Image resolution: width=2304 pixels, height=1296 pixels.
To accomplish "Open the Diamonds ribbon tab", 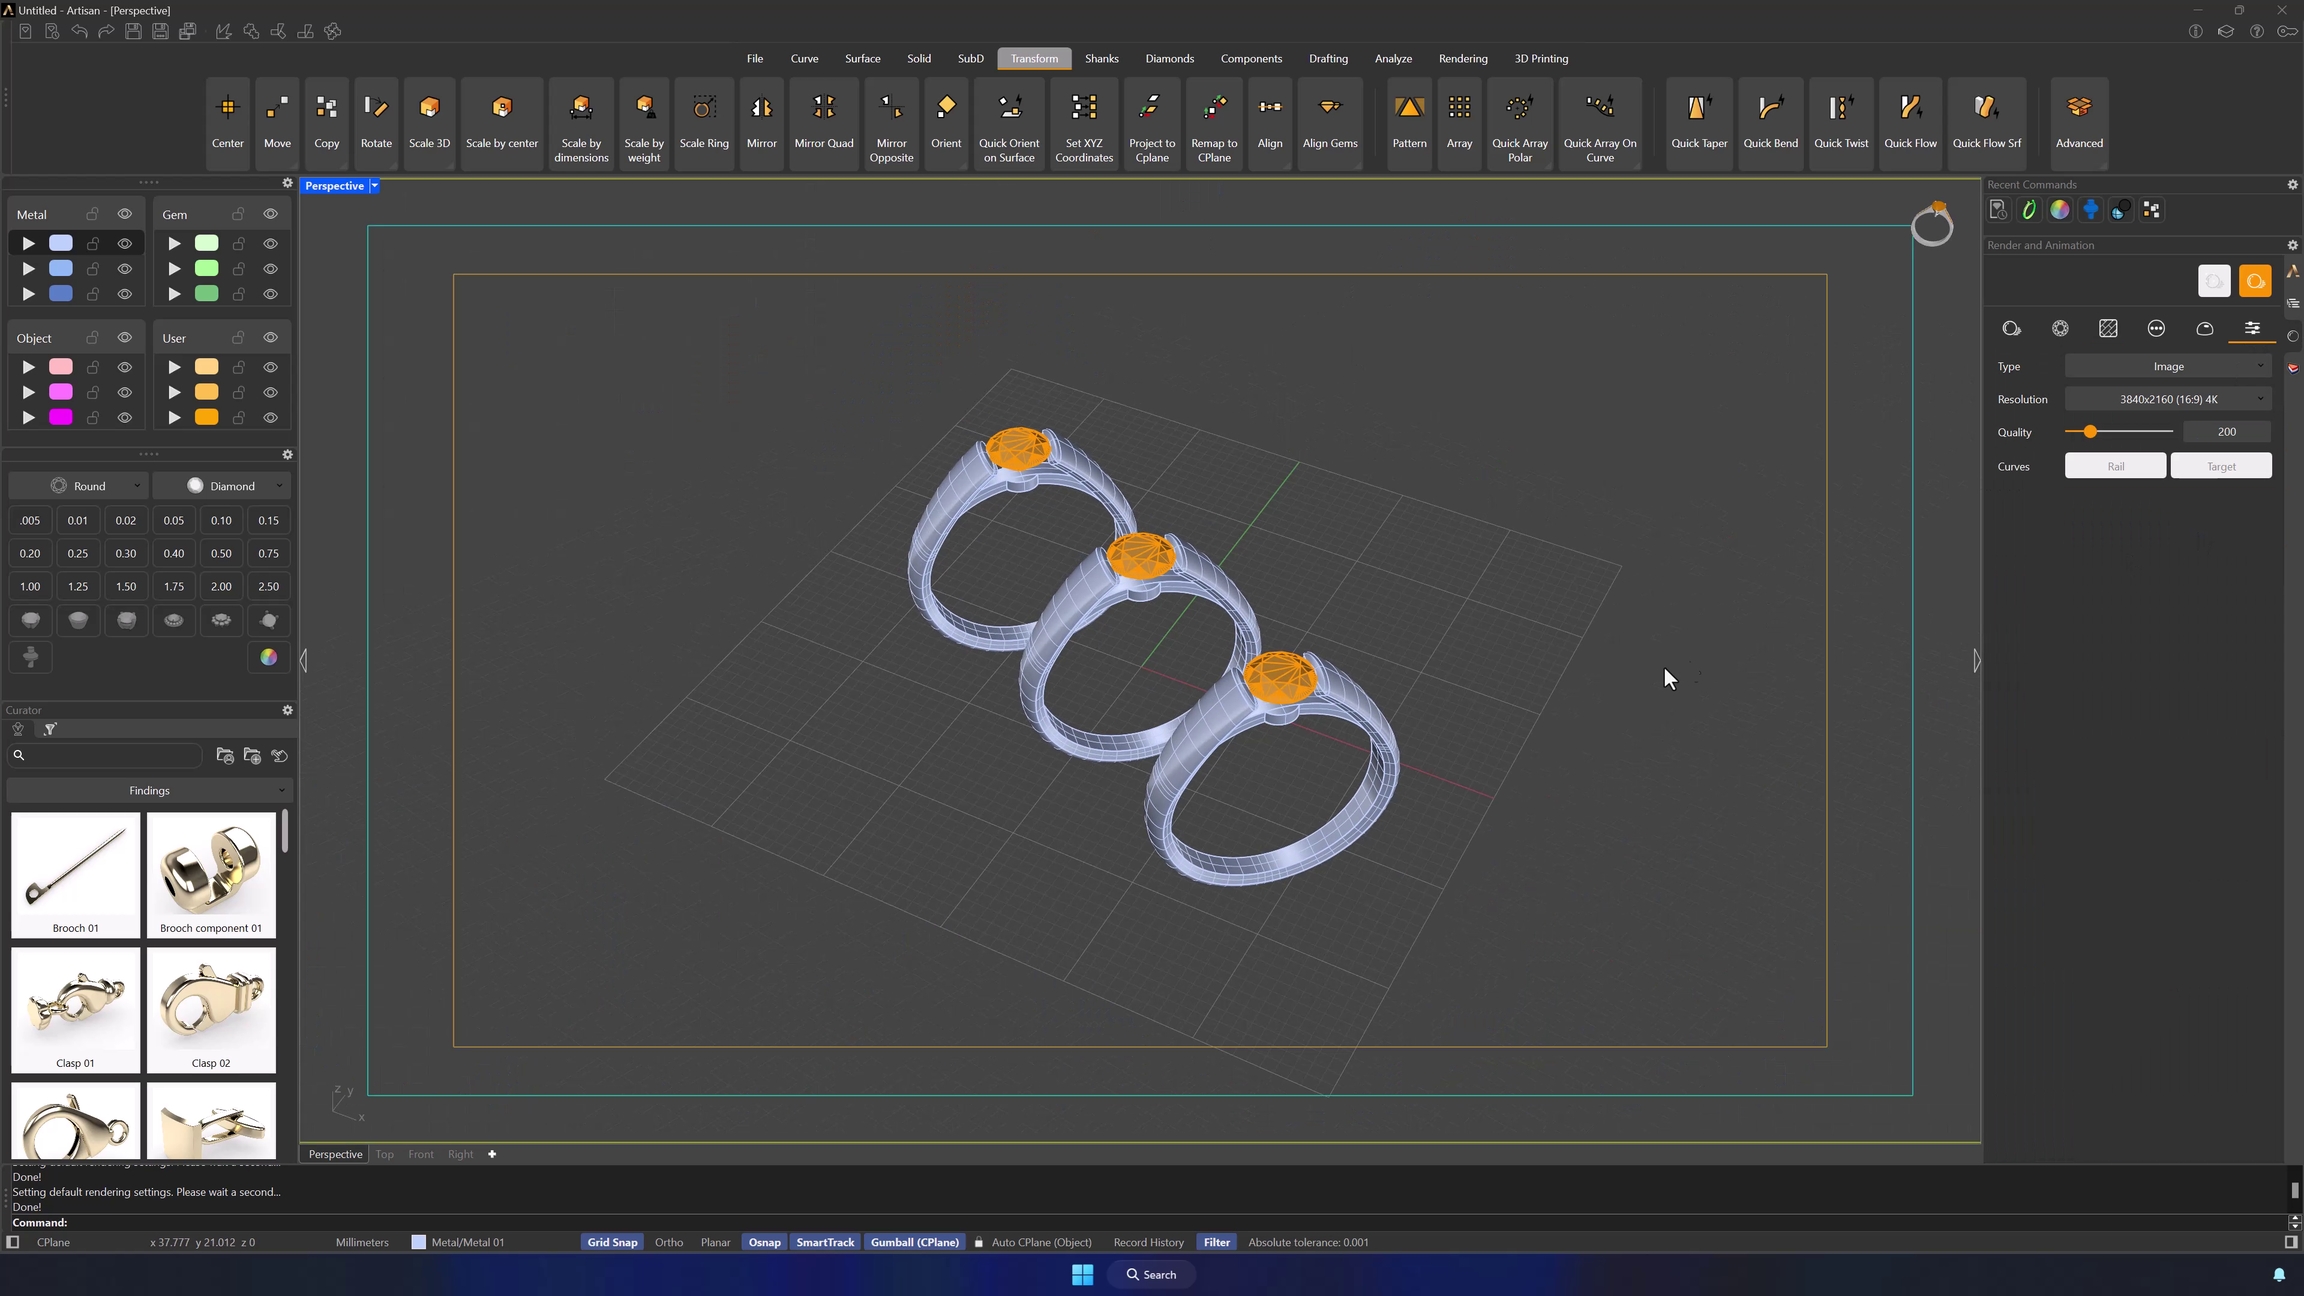I will click(x=1169, y=58).
